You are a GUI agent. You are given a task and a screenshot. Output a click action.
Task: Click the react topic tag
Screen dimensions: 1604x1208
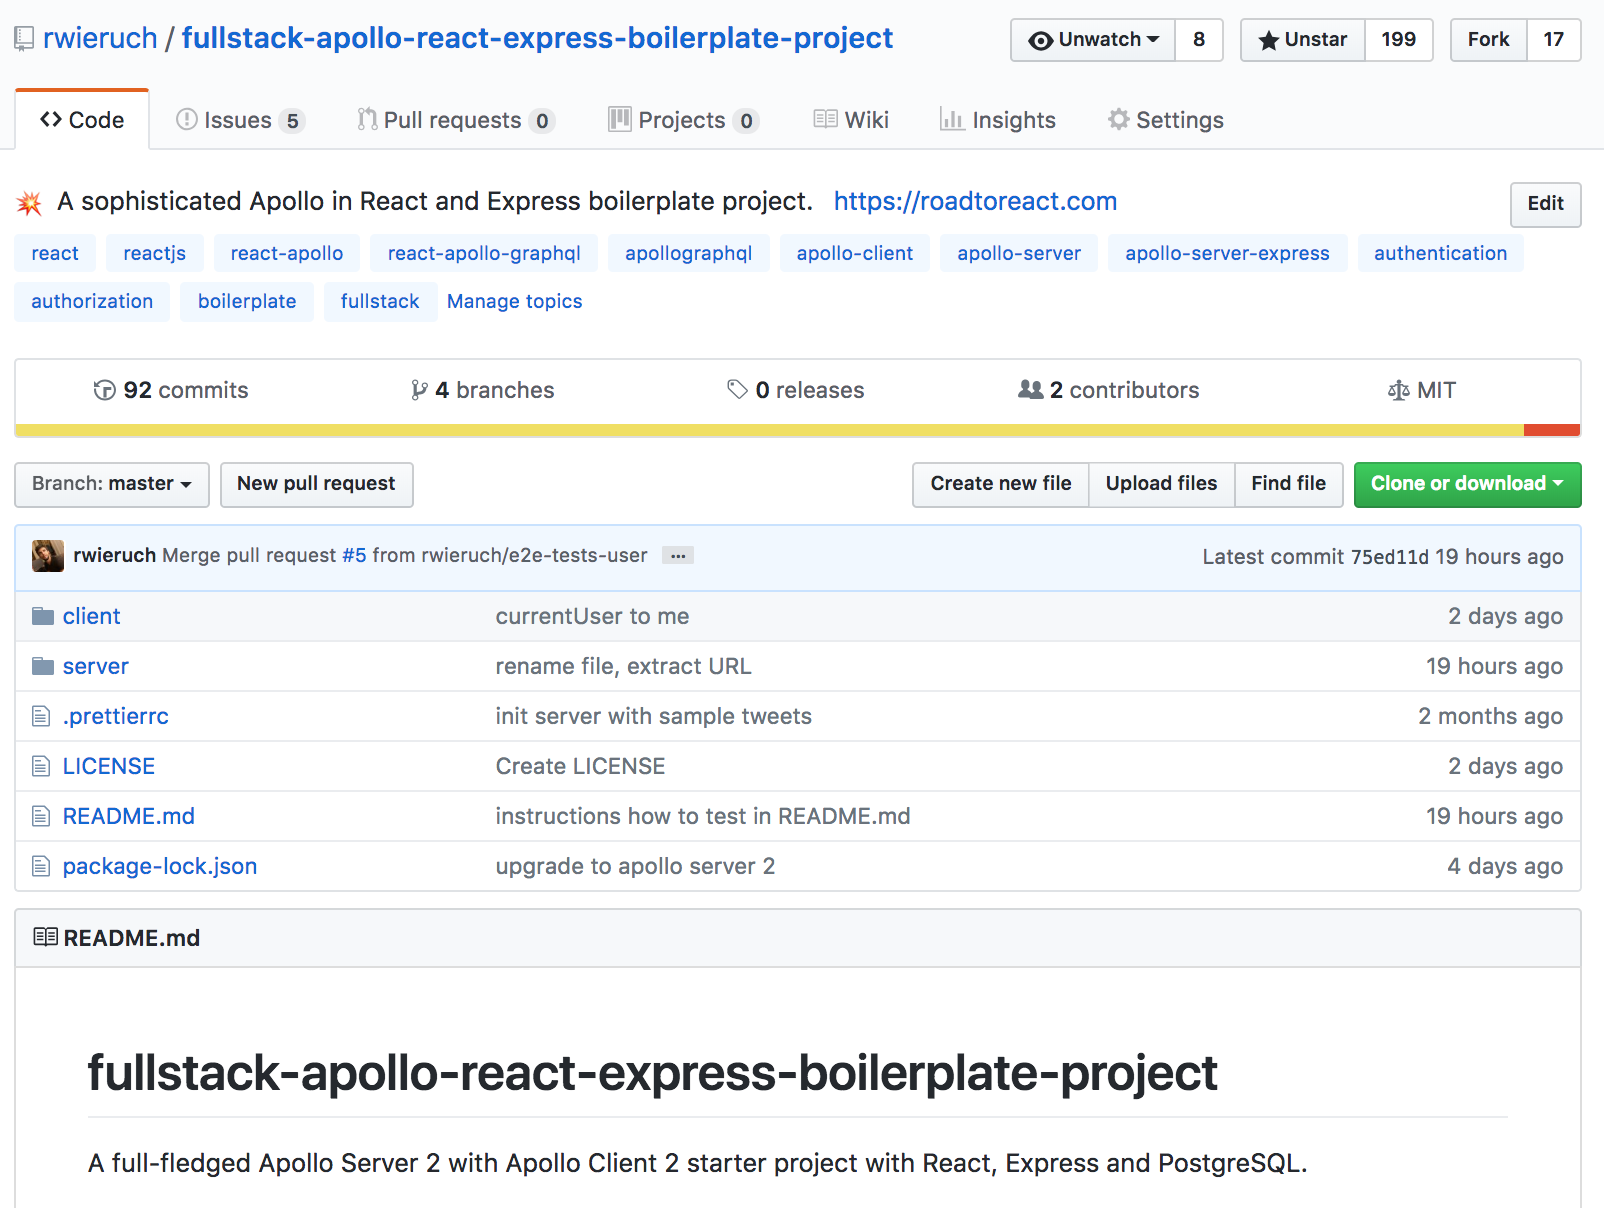click(55, 253)
